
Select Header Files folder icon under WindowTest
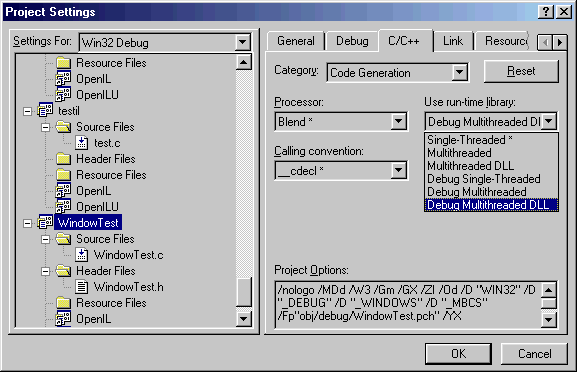coord(63,271)
